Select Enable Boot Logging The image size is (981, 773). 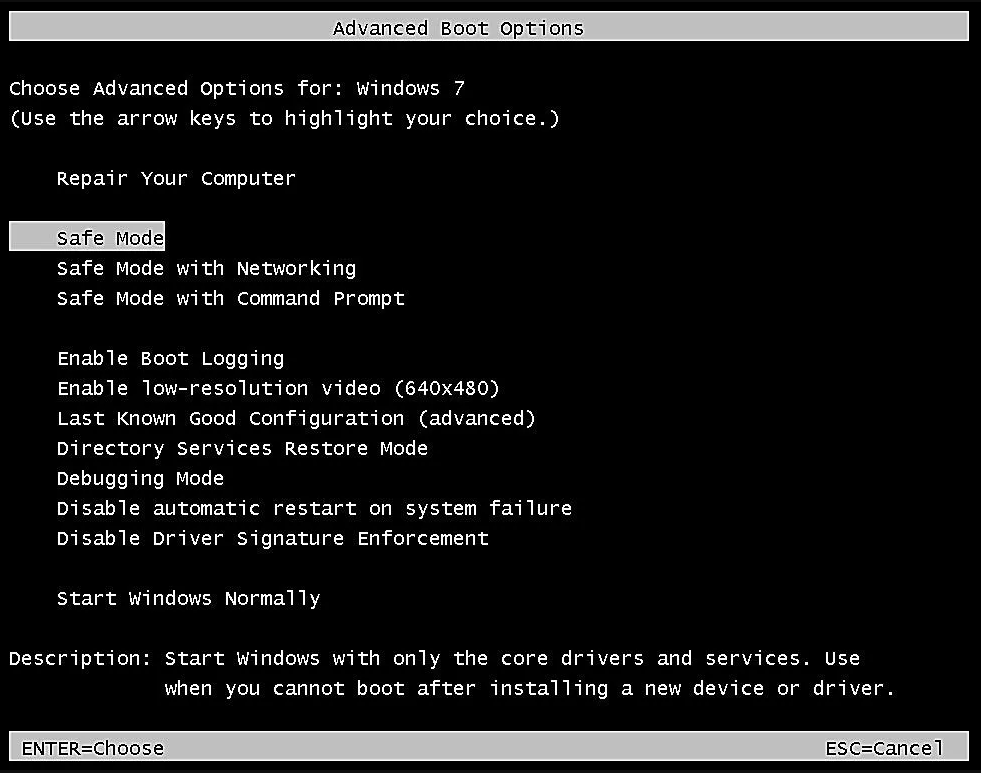[170, 358]
